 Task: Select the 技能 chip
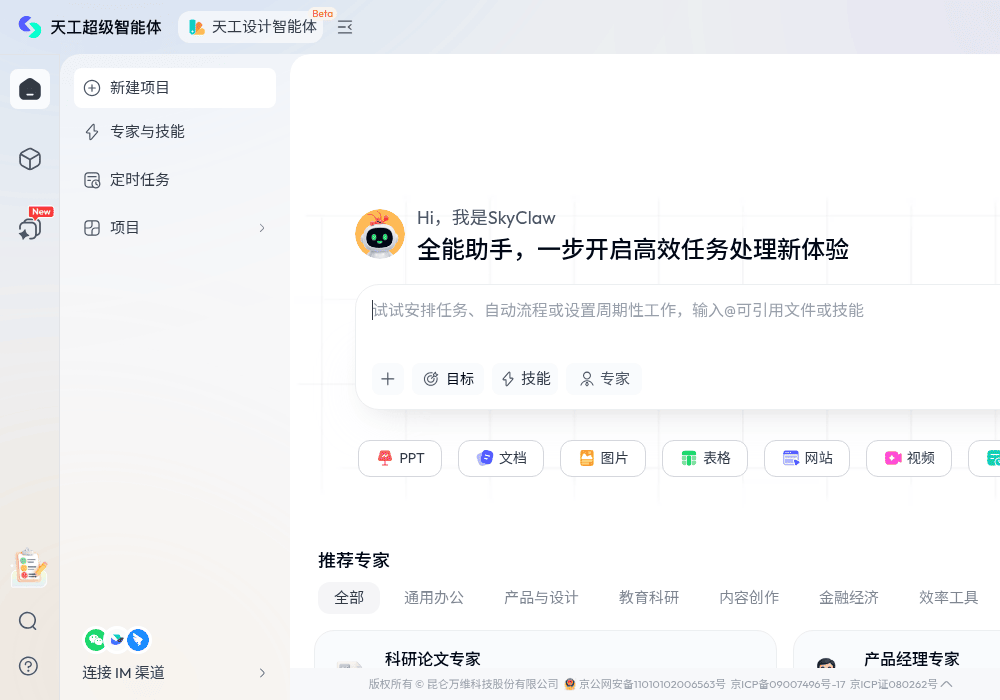tap(526, 379)
